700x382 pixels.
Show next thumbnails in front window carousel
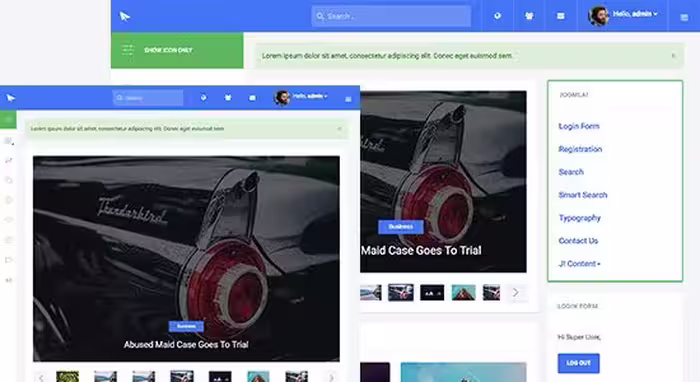[x=331, y=378]
